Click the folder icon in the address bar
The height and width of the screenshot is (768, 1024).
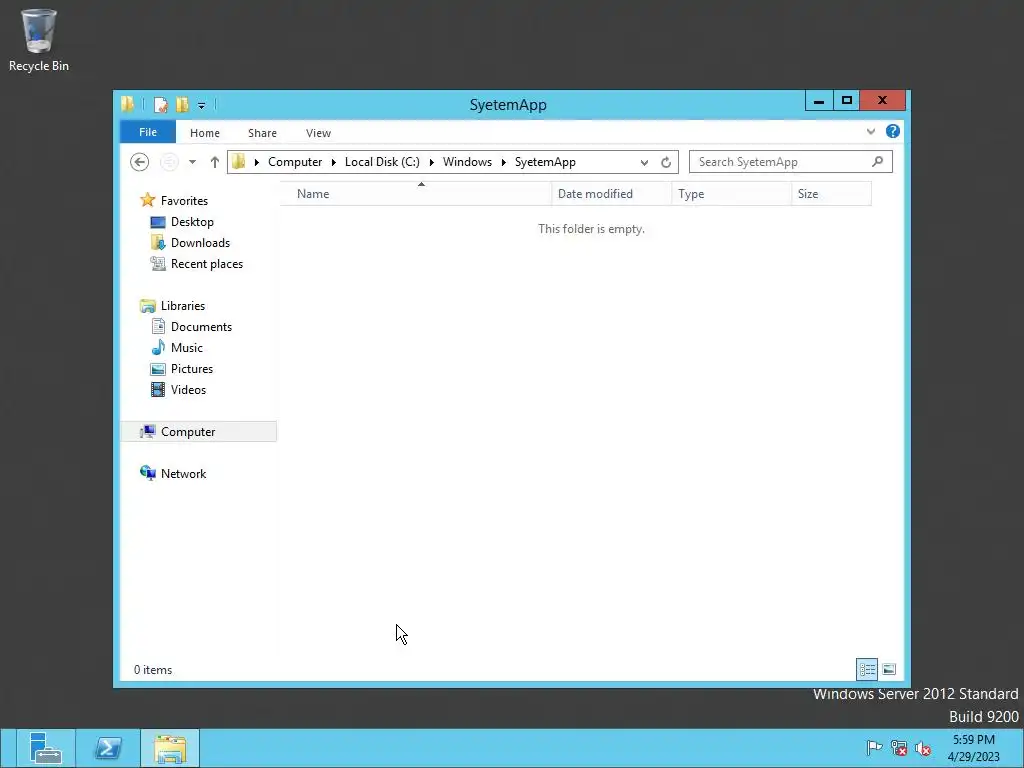click(238, 161)
